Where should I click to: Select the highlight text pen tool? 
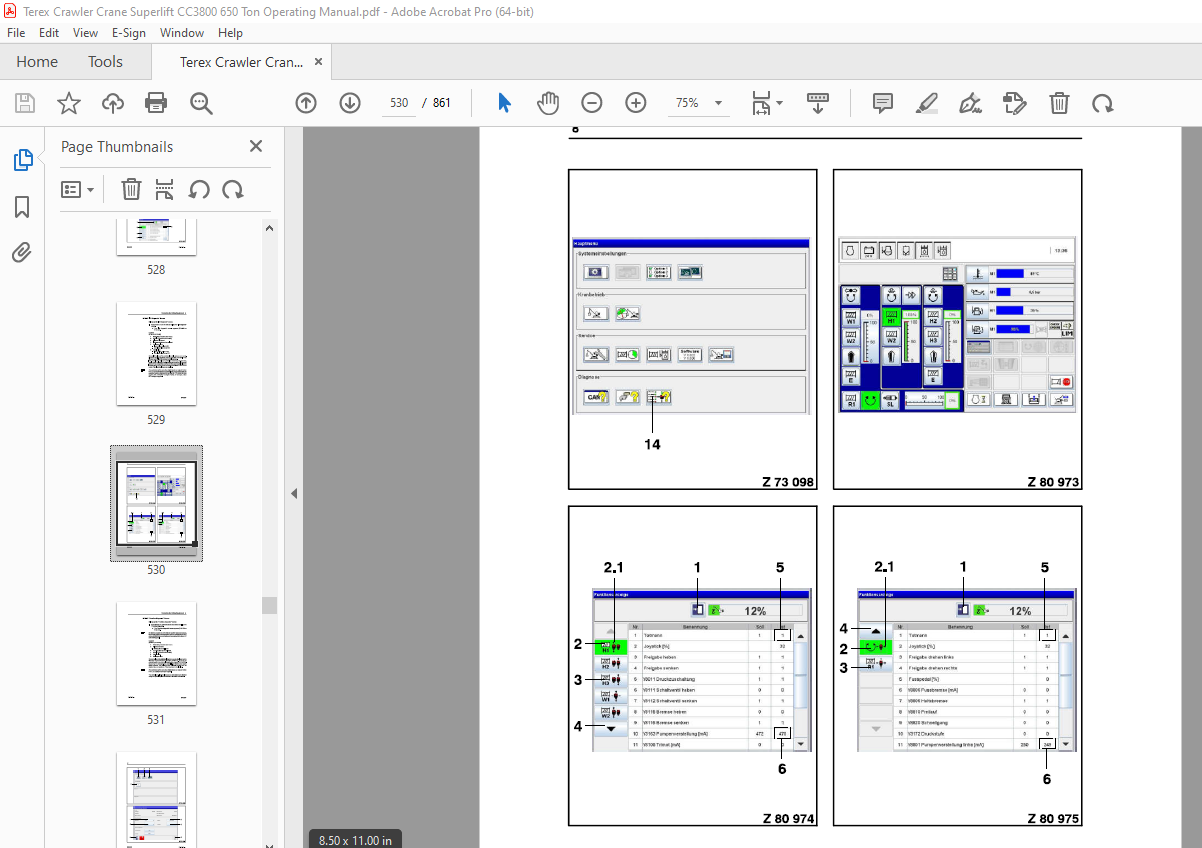[926, 103]
